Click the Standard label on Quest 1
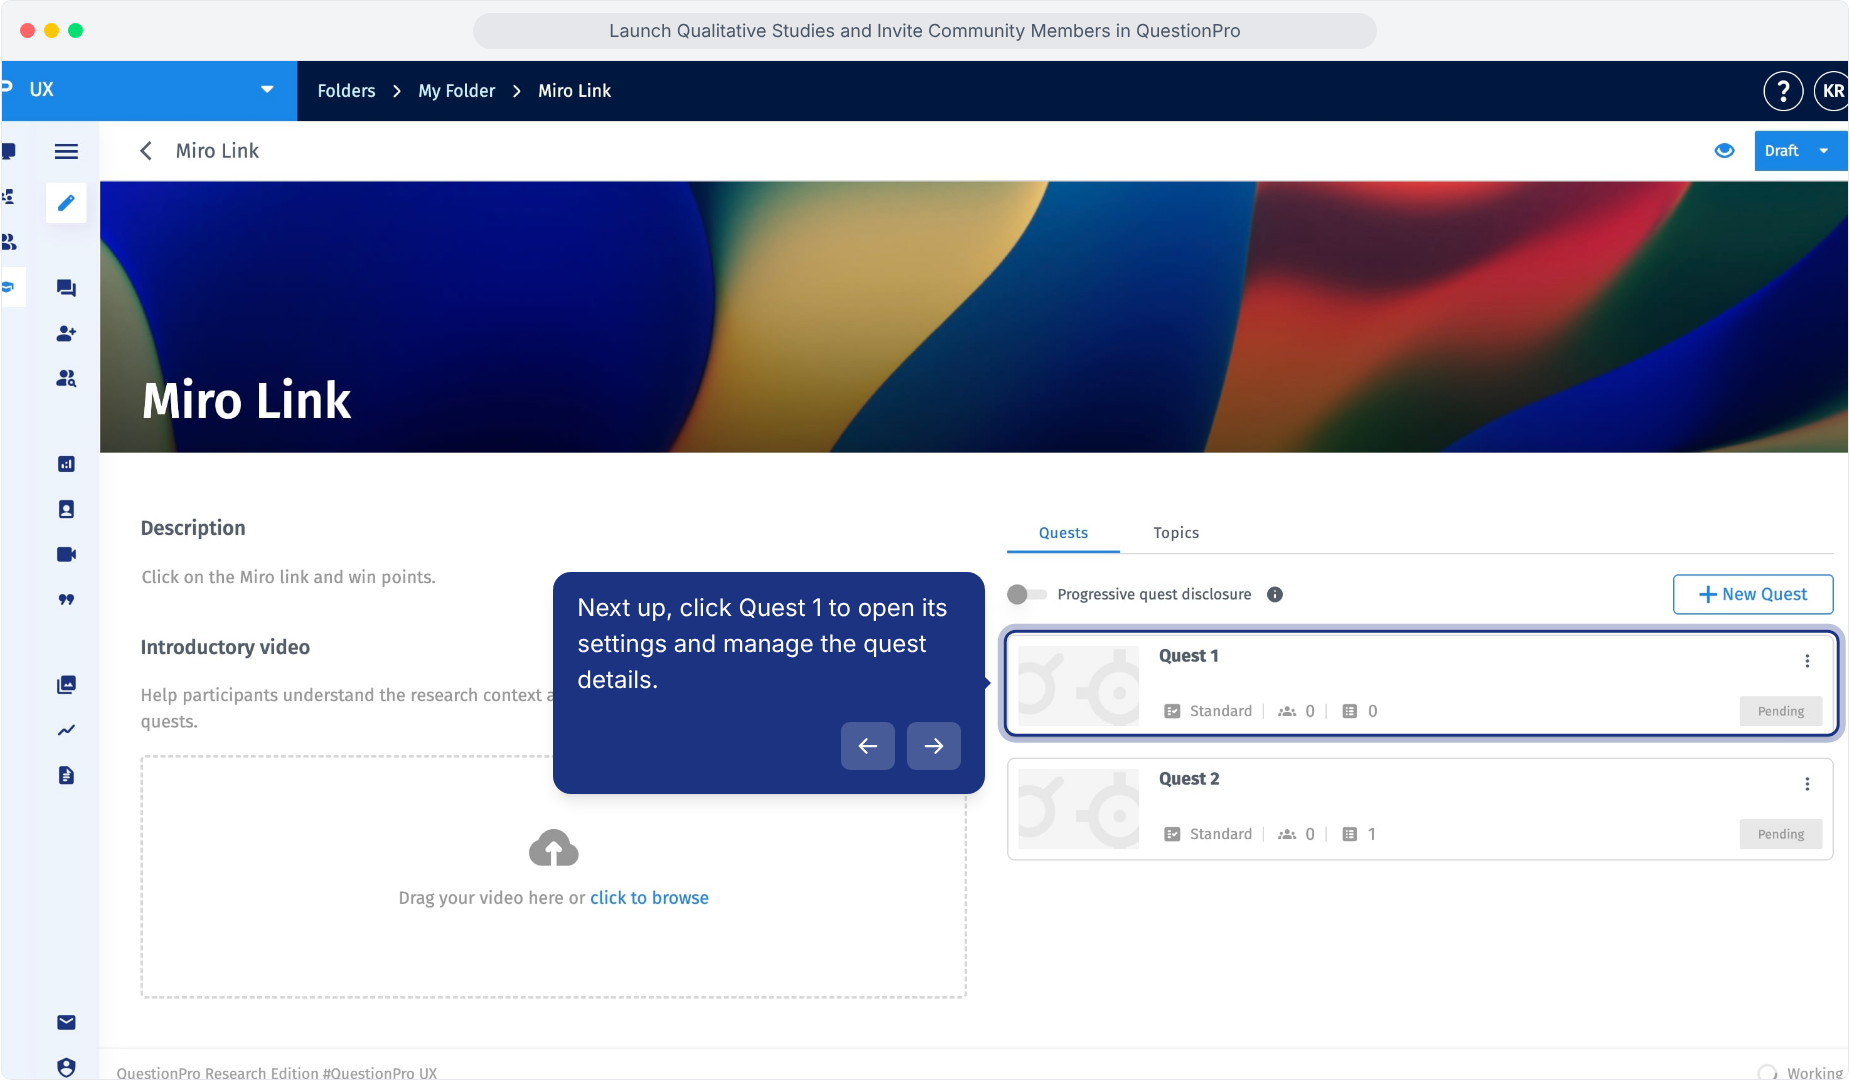This screenshot has width=1850, height=1080. pos(1221,711)
